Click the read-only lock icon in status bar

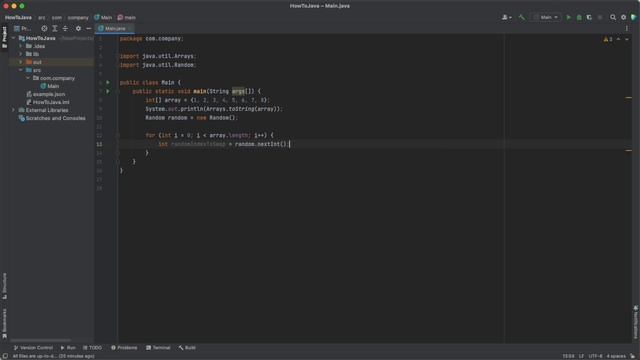point(632,356)
